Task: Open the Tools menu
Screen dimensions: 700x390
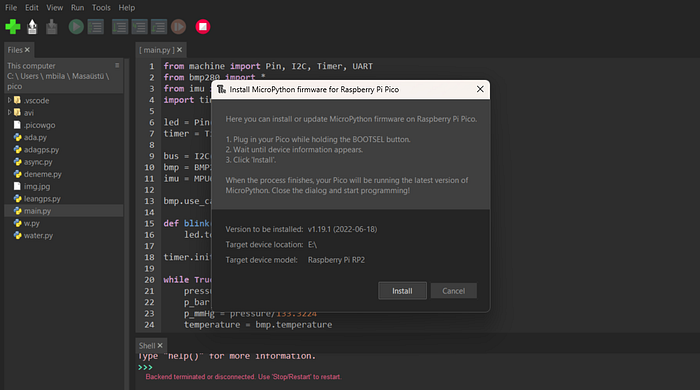Action: [x=101, y=8]
